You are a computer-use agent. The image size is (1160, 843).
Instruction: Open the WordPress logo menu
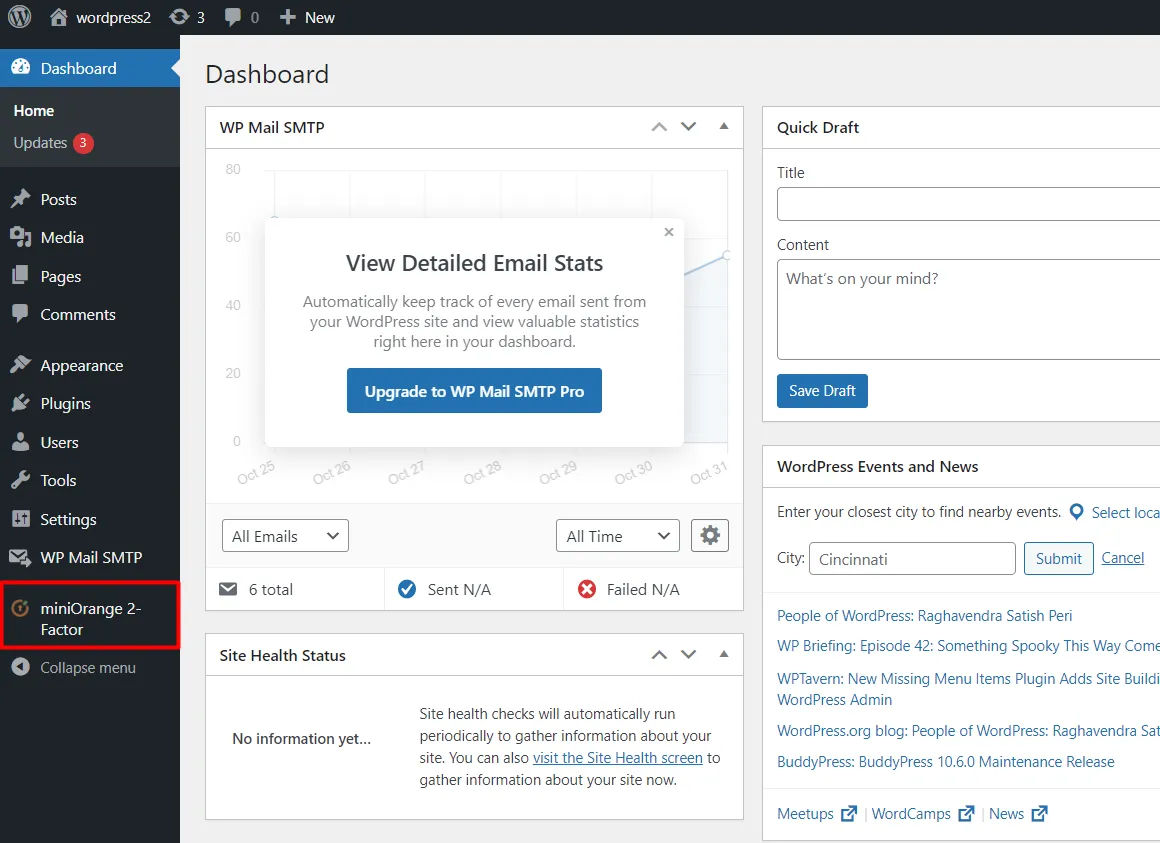19,17
